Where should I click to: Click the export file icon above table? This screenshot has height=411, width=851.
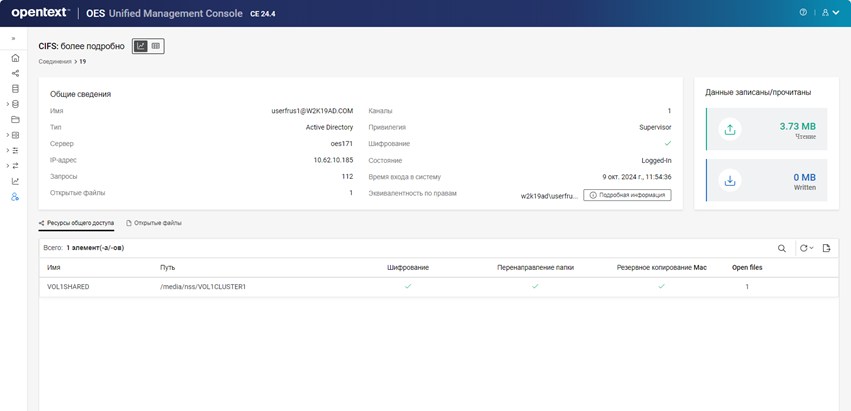[x=826, y=248]
